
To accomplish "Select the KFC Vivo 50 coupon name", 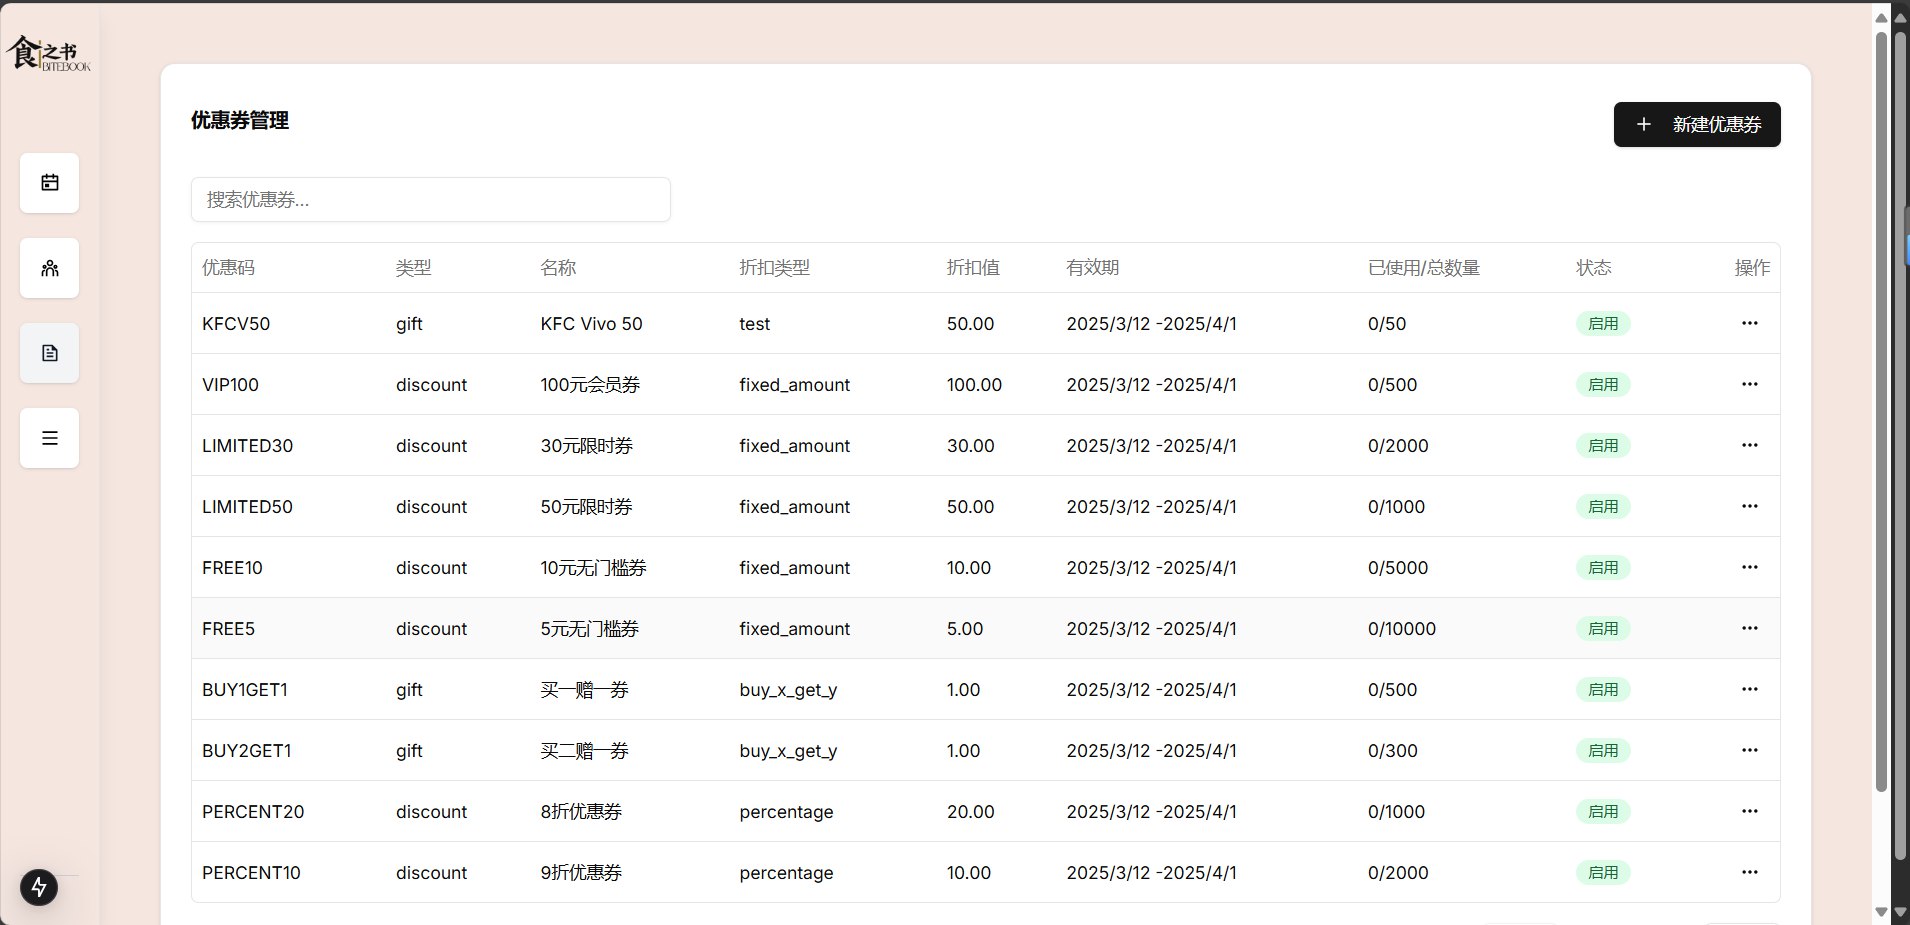I will coord(590,323).
